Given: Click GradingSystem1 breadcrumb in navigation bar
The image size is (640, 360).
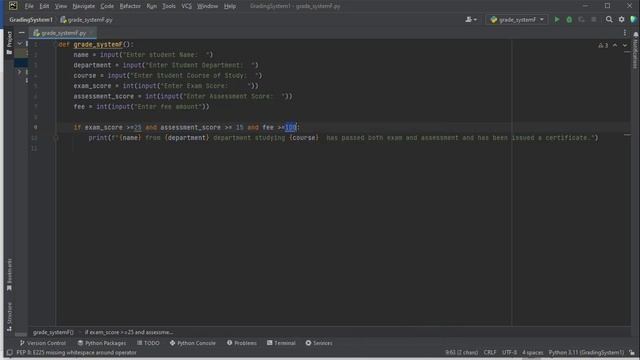Looking at the screenshot, I should tap(31, 20).
